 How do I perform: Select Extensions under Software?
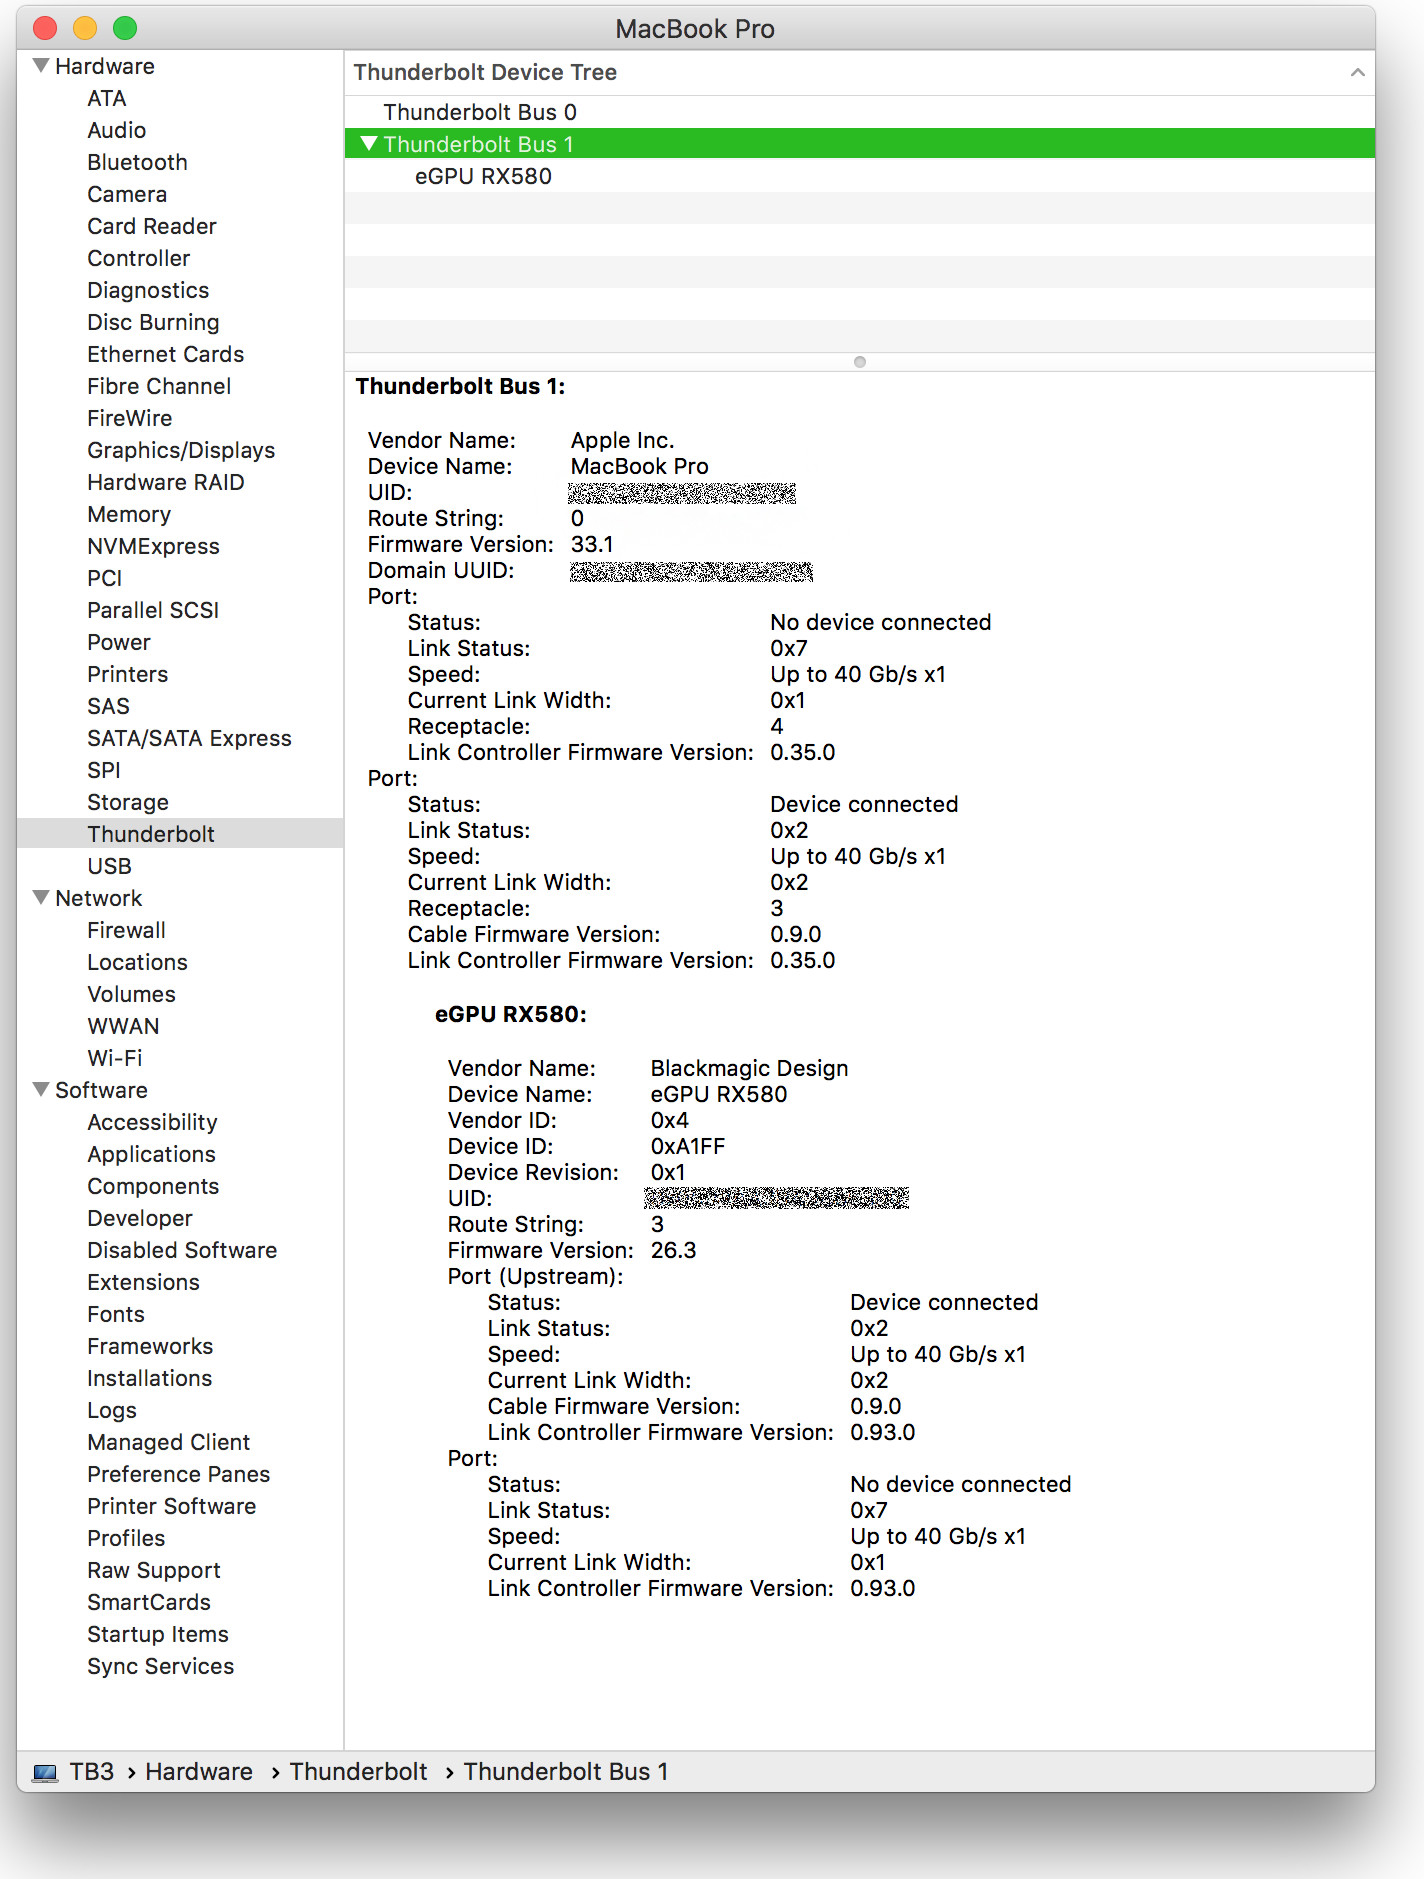[x=143, y=1282]
